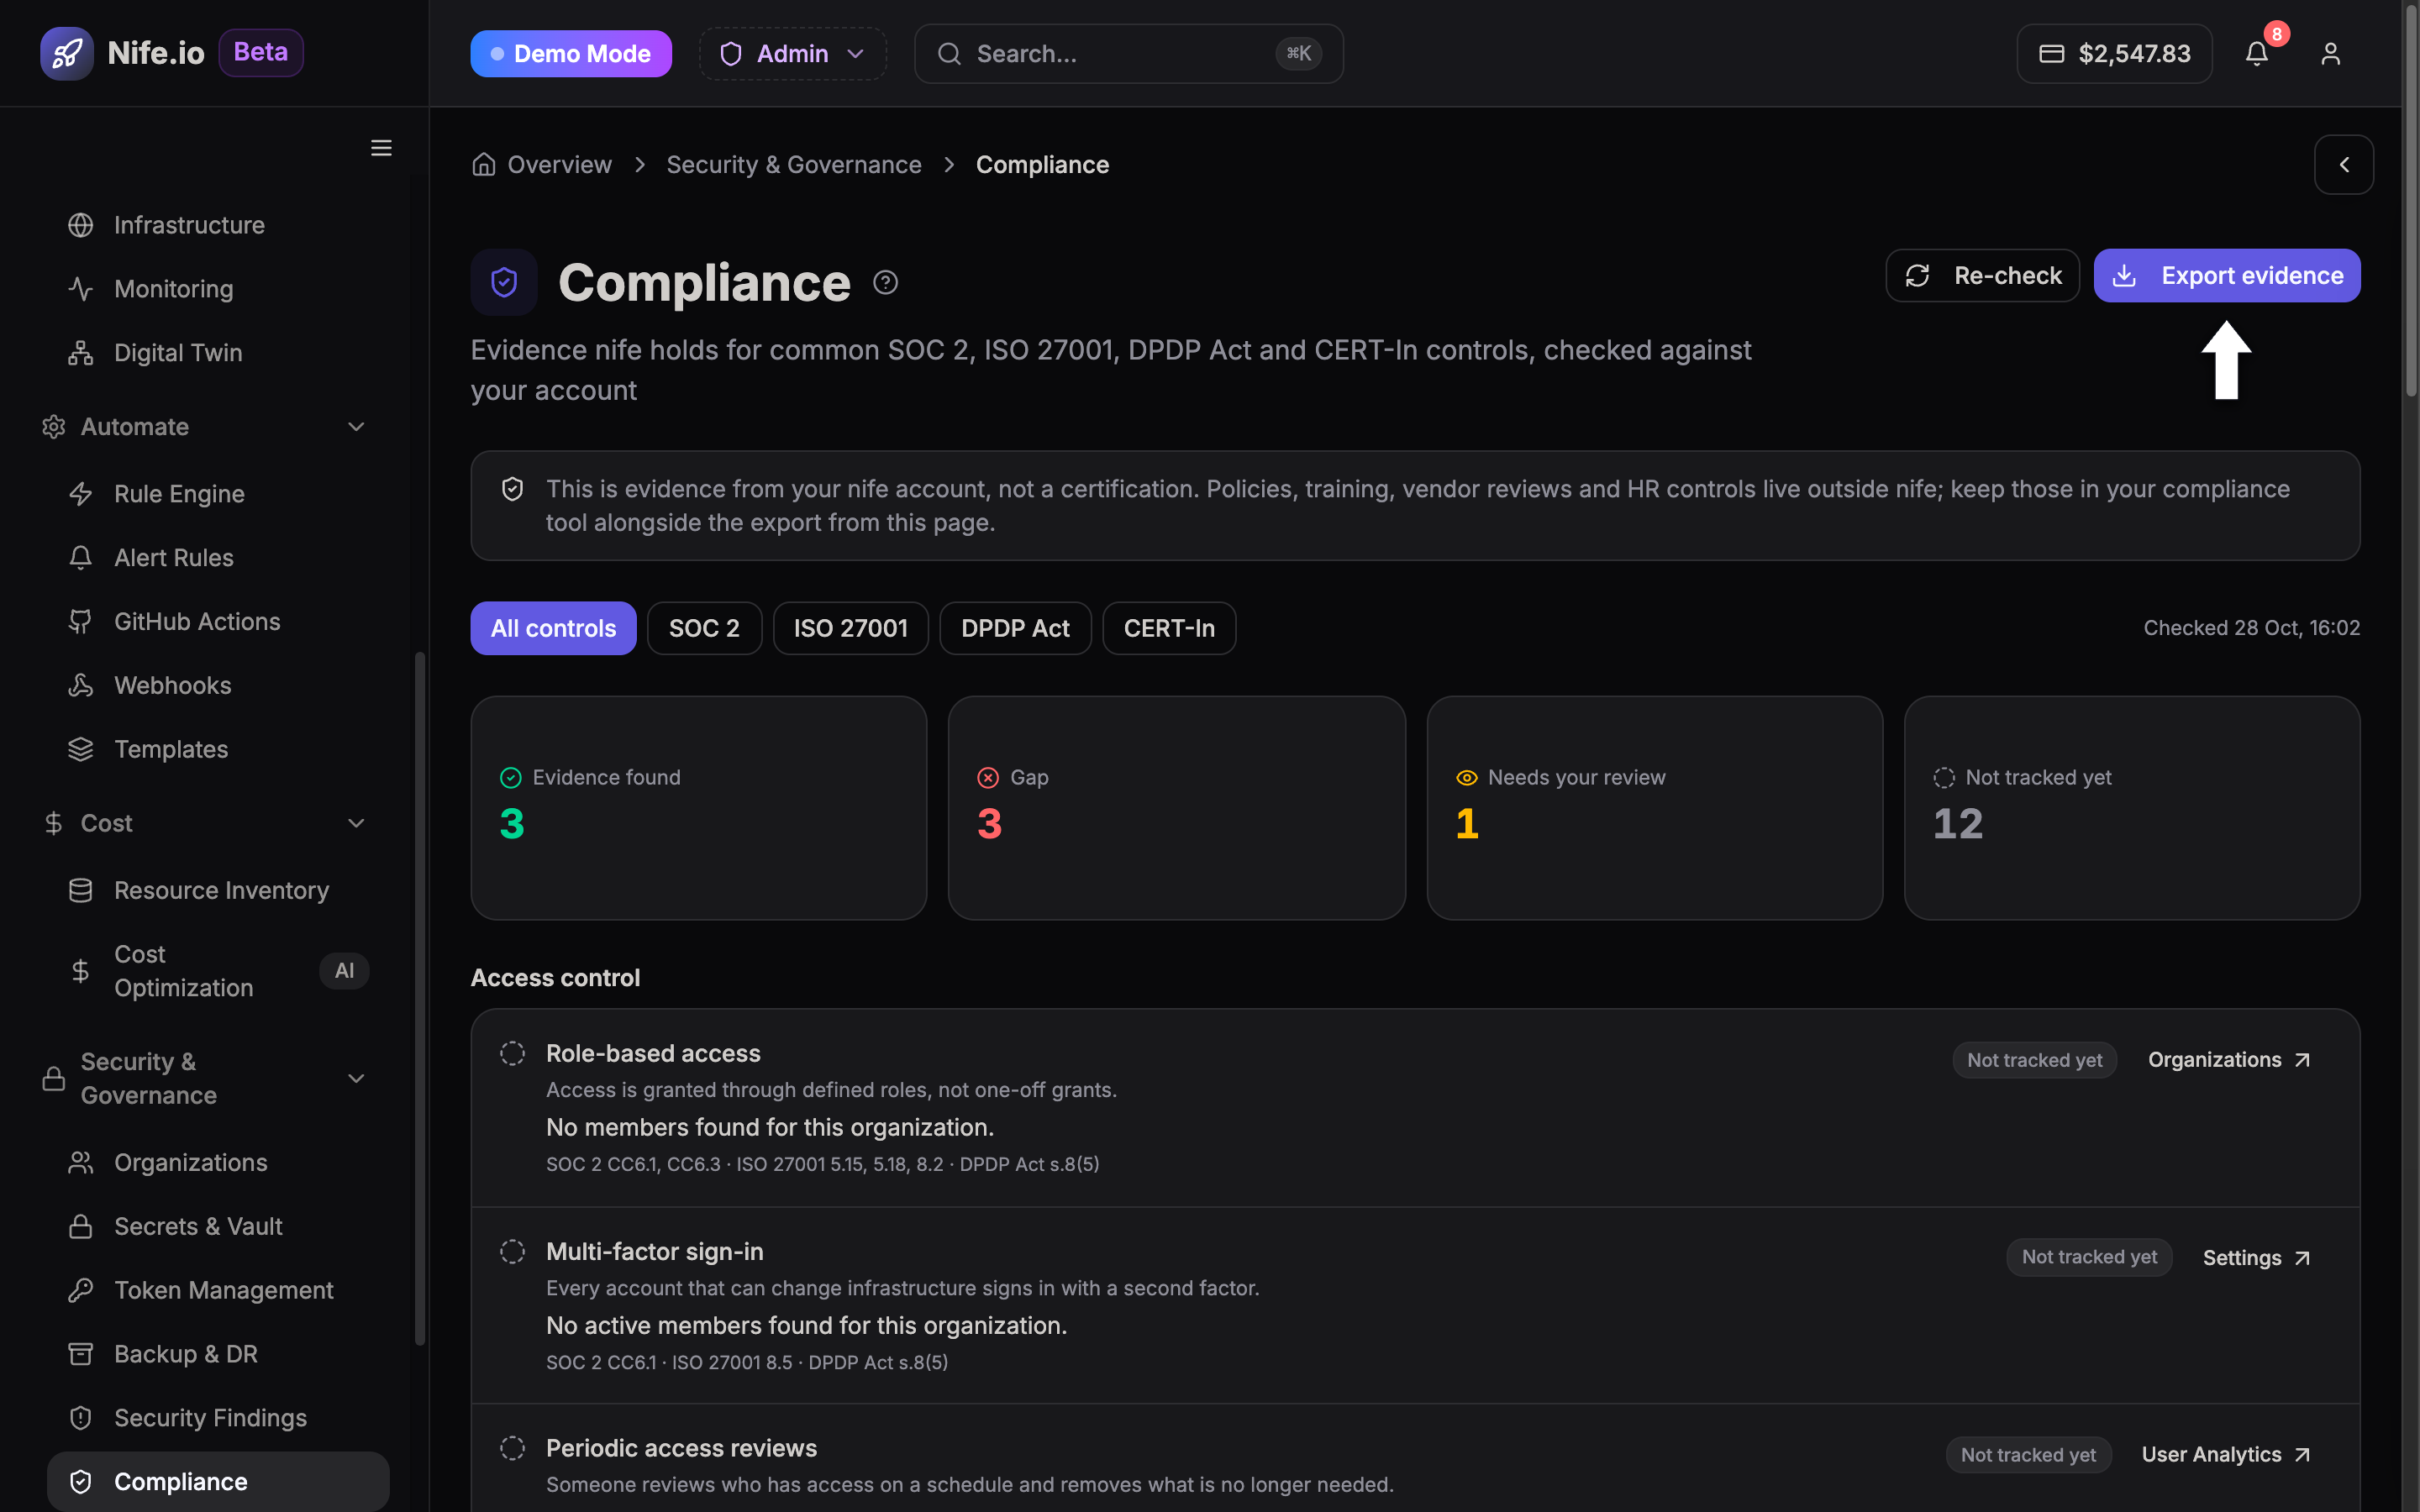Open Secrets & Vault in sidebar
2420x1512 pixels.
(x=218, y=1227)
